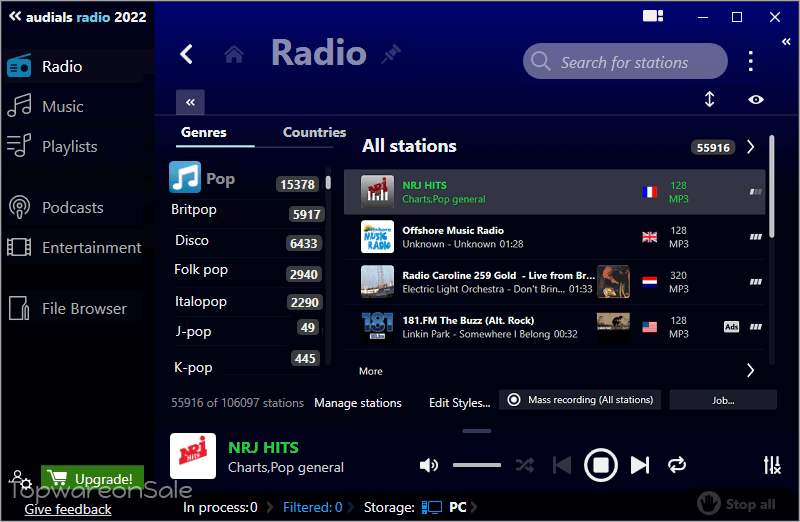Open 181.FM The Buzz row options icon

tap(756, 327)
